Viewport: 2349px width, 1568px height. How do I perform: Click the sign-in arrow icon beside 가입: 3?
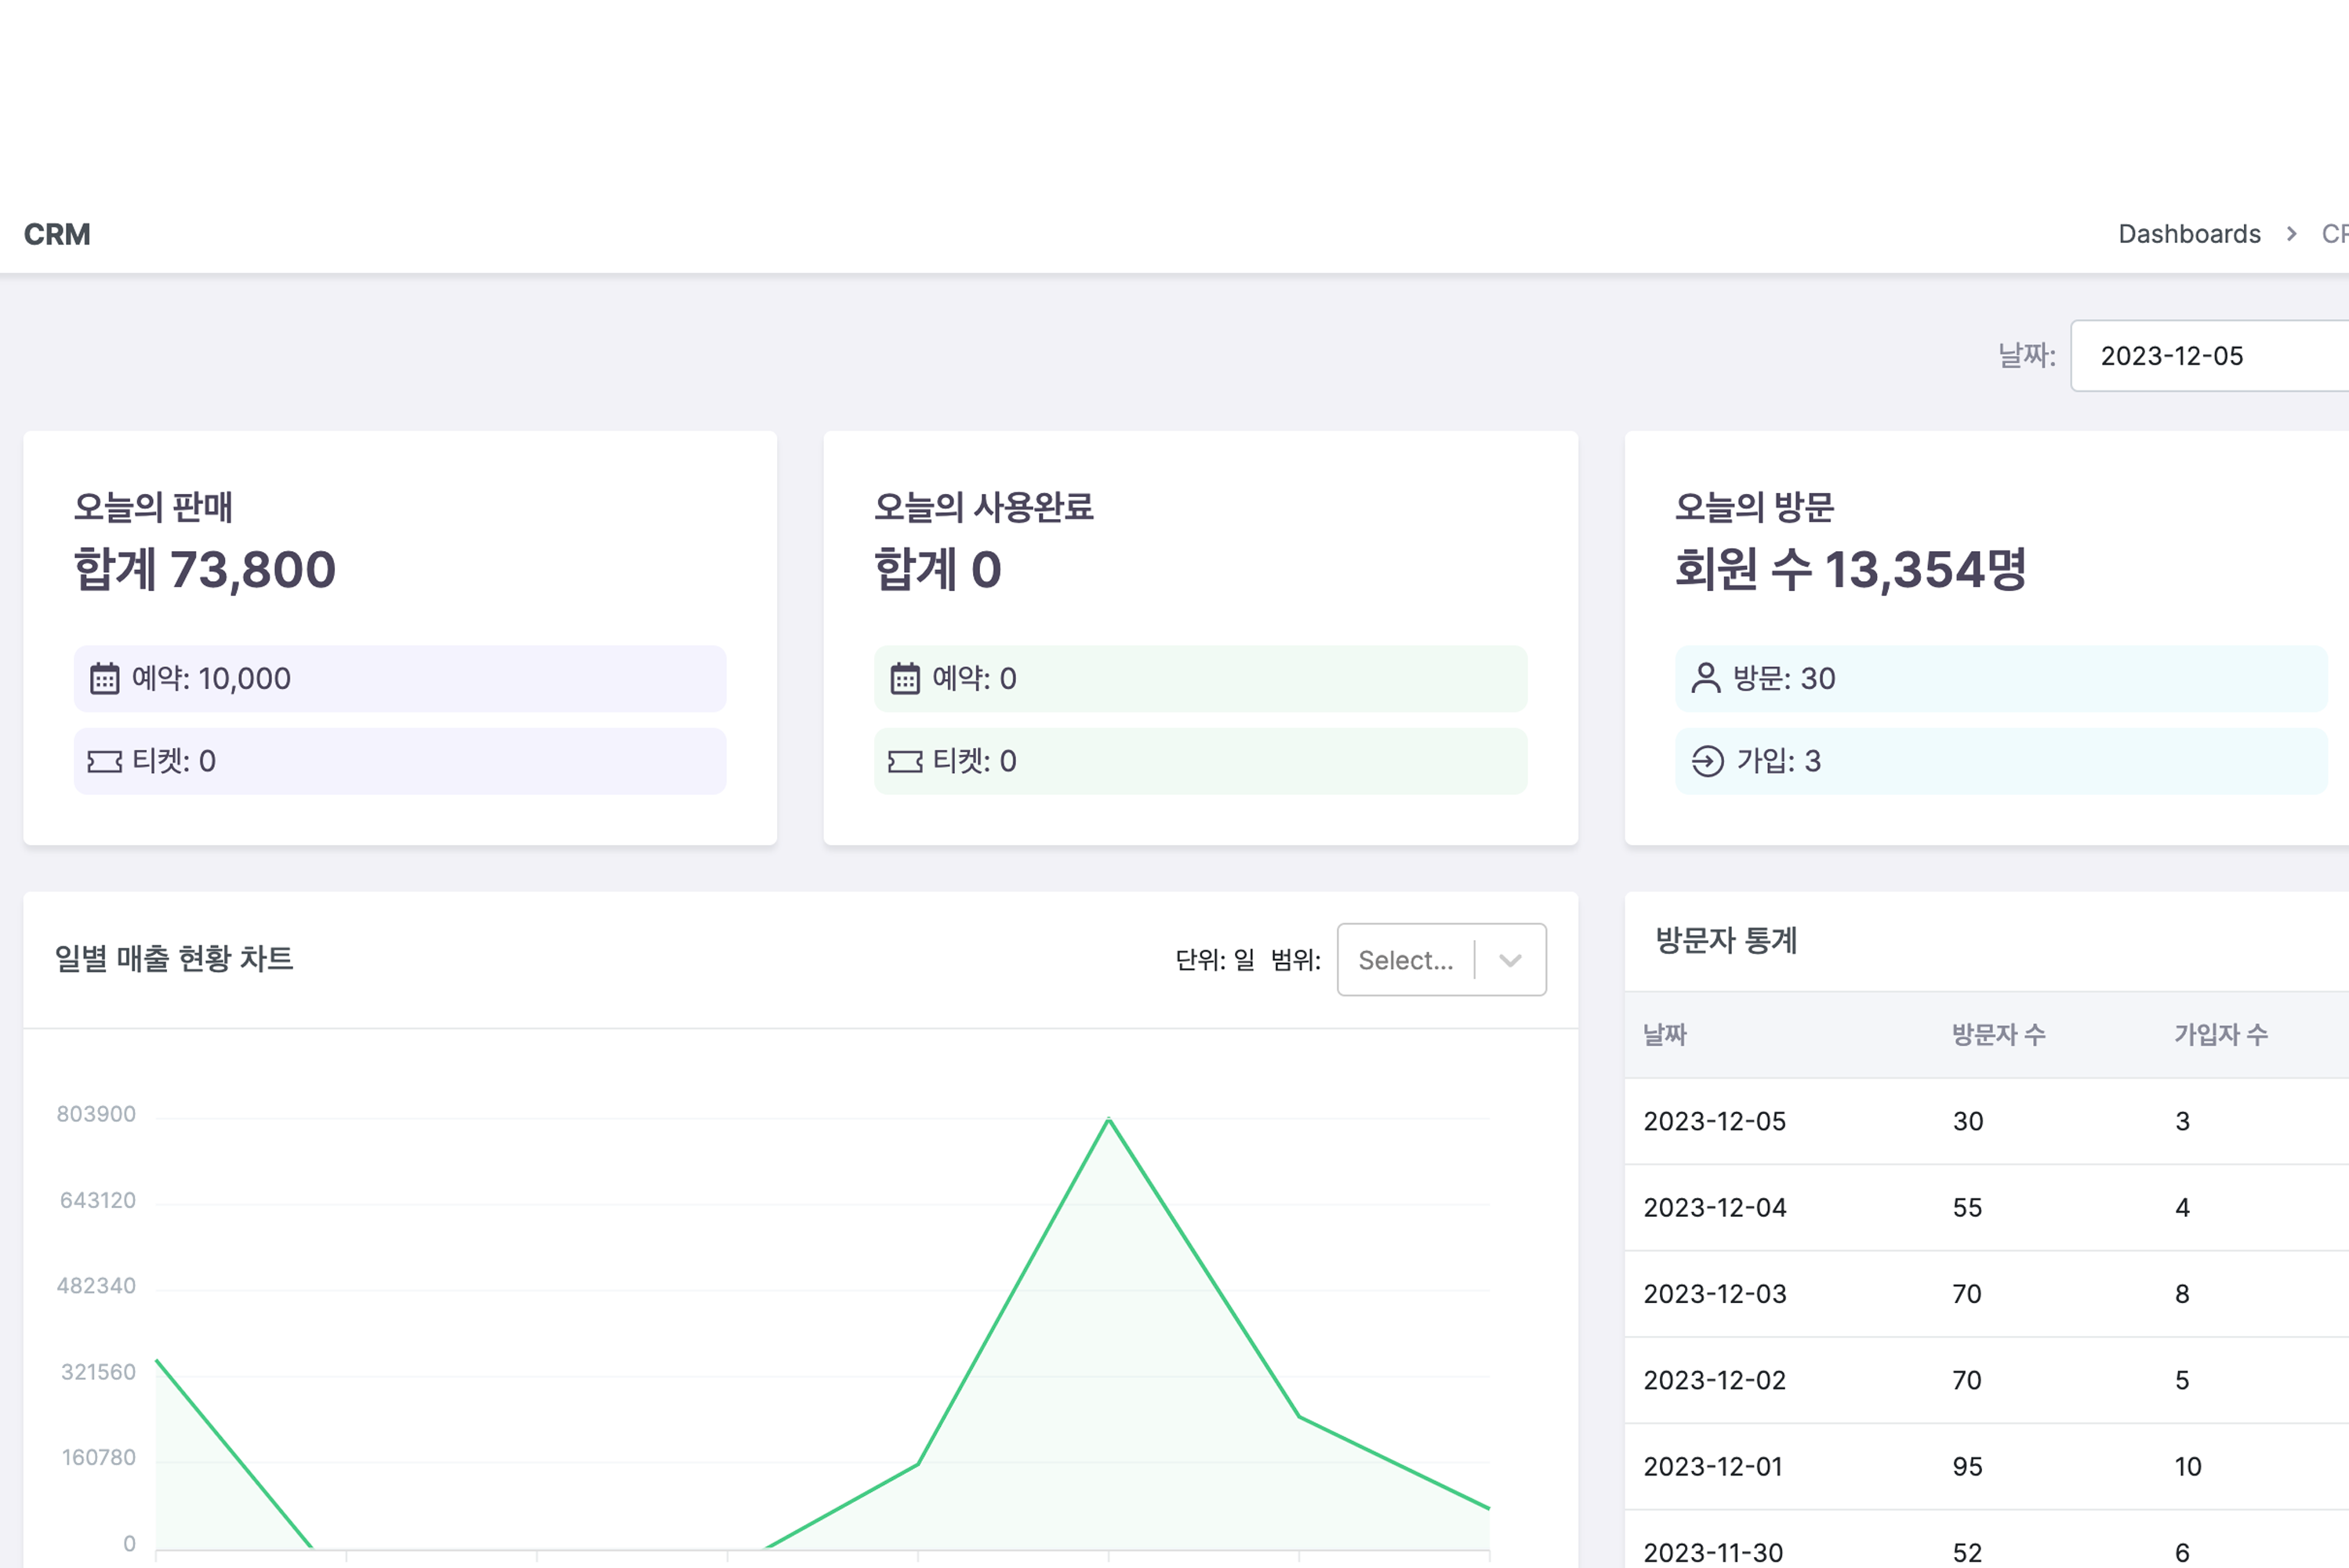click(1707, 762)
